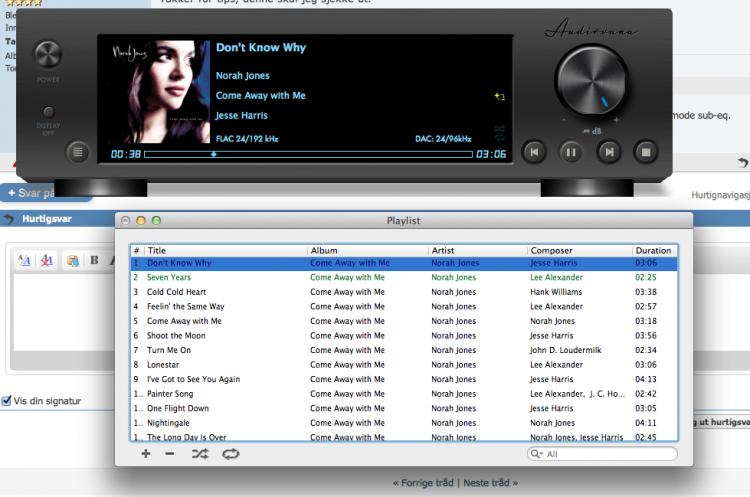750x497 pixels.
Task: Click the playback progress bar
Action: tap(308, 154)
